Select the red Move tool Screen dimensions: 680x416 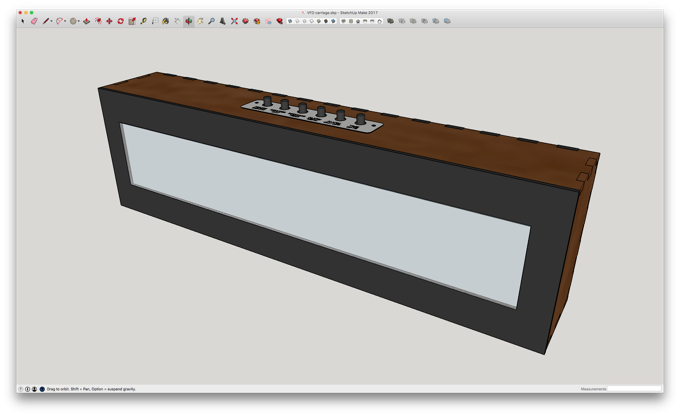point(109,21)
